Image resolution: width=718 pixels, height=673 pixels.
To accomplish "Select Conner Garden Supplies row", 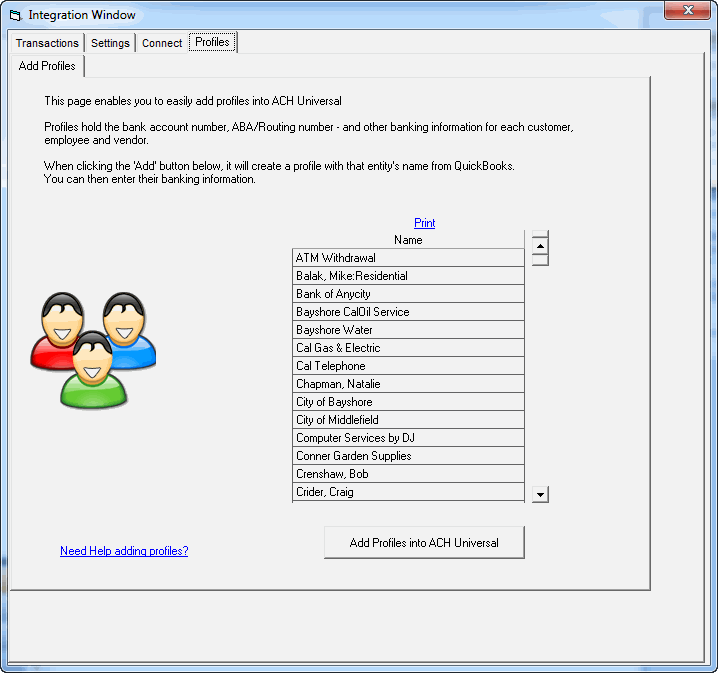I will pos(408,456).
